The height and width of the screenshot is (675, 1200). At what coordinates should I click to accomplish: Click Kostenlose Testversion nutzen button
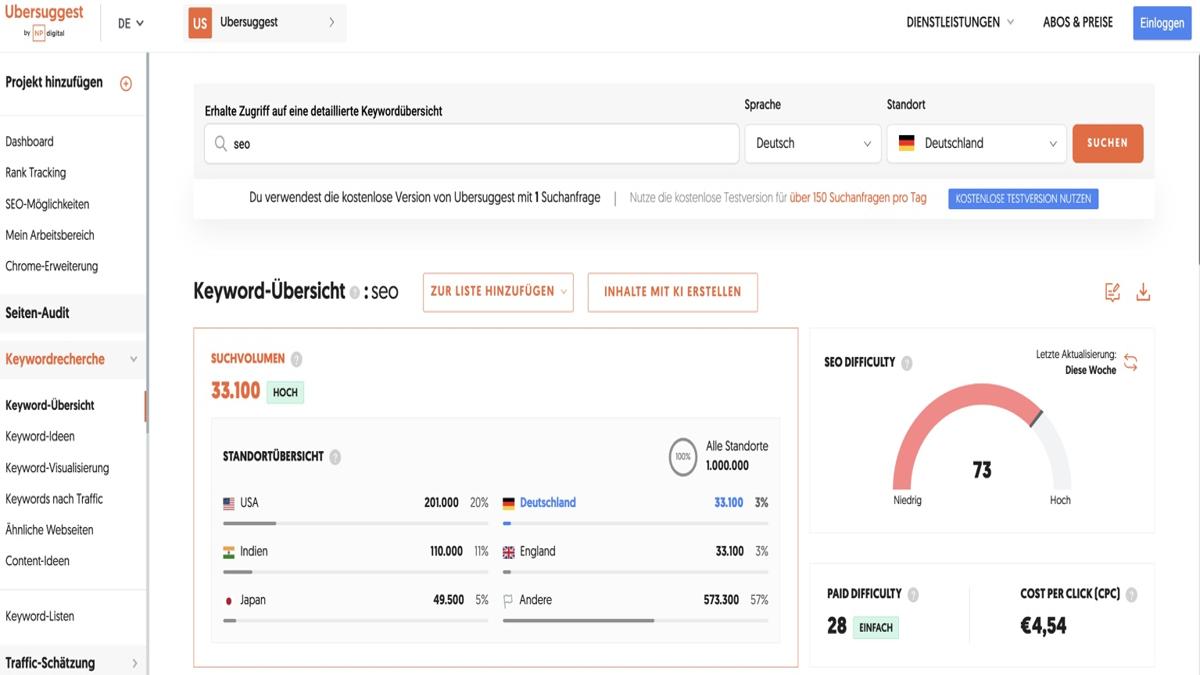click(1023, 199)
